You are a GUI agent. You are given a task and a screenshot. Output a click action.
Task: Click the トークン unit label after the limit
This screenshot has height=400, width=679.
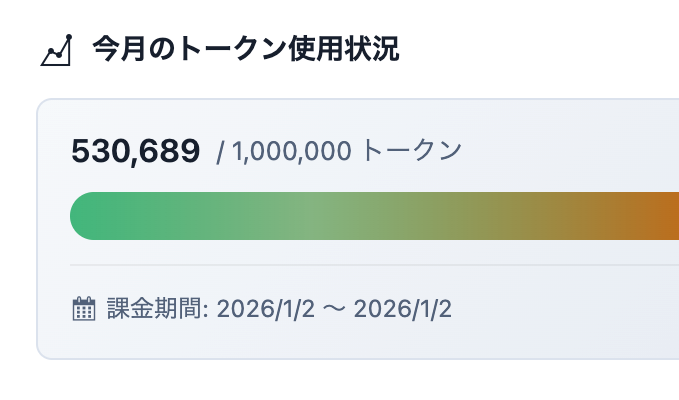click(410, 152)
